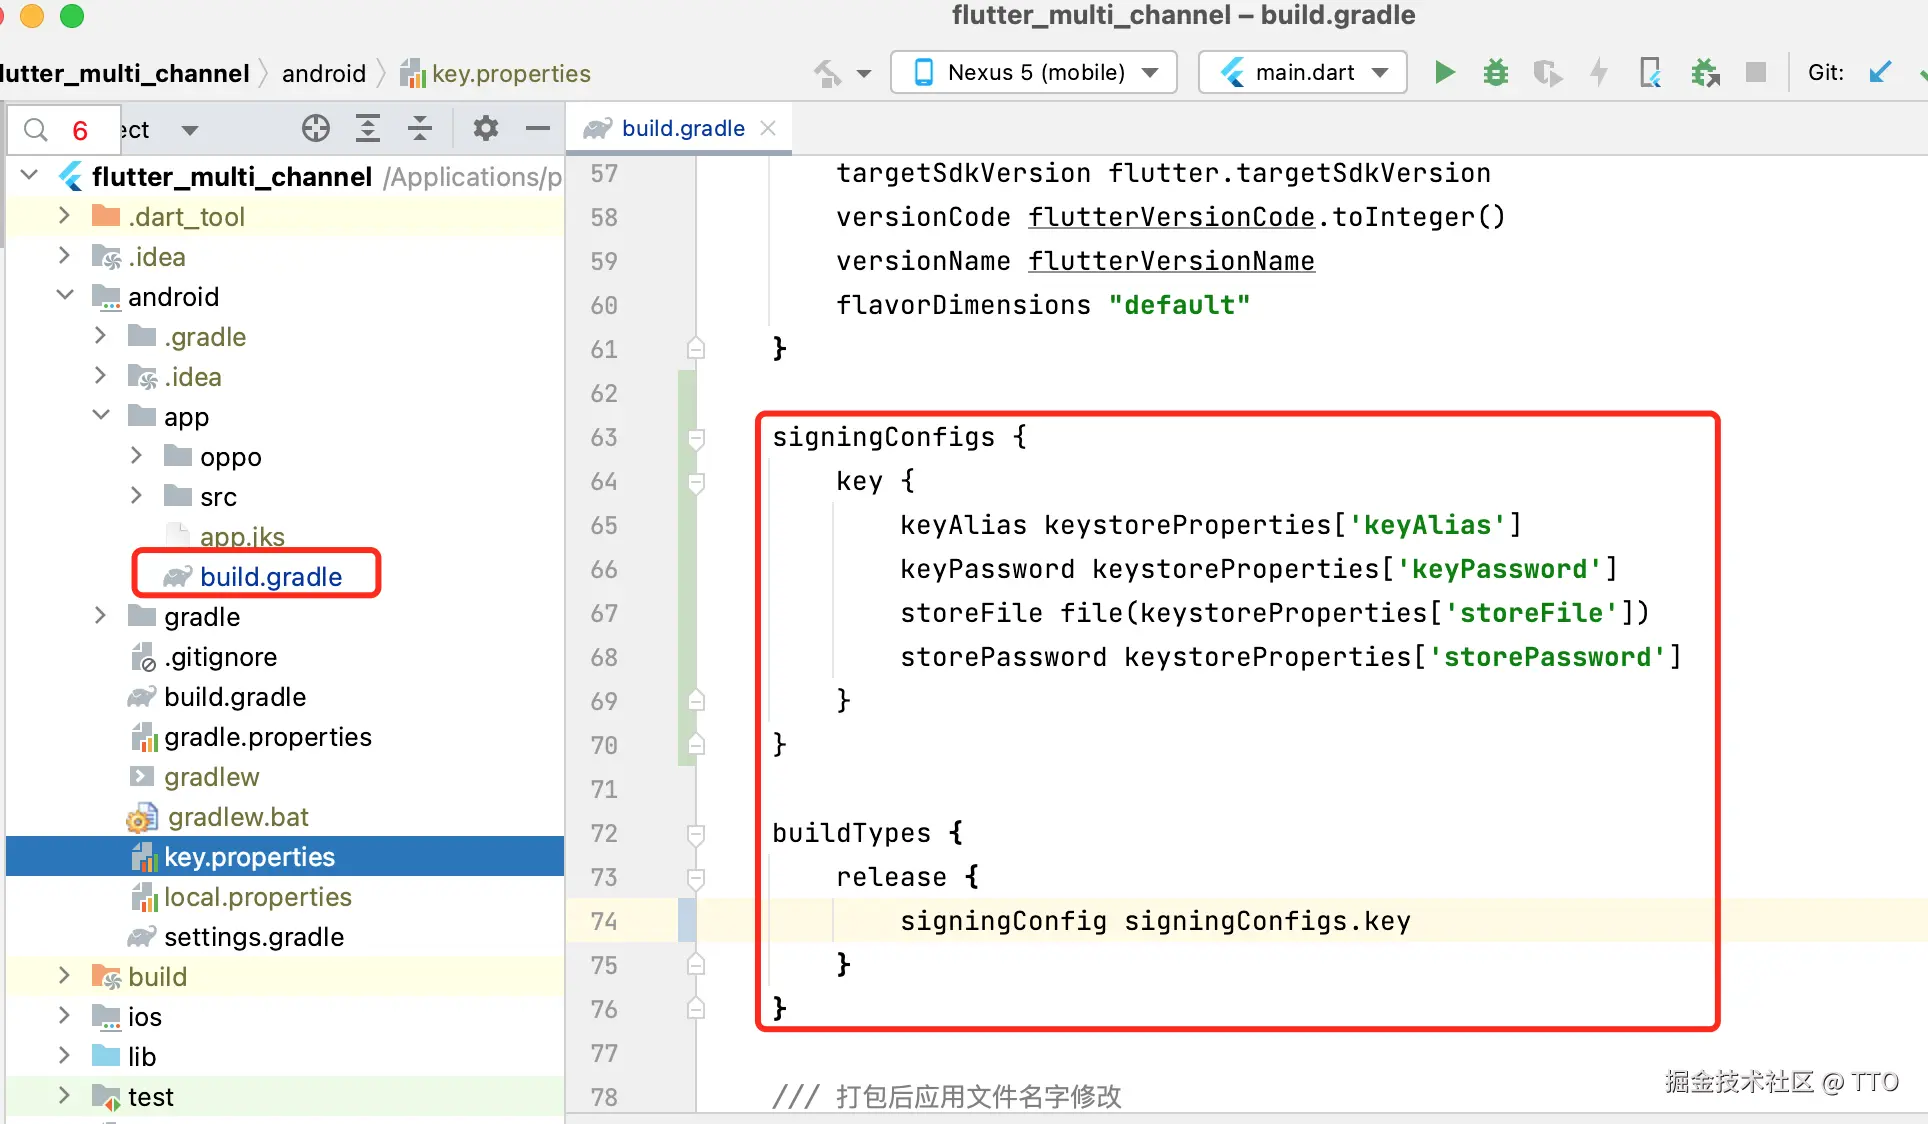1928x1124 pixels.
Task: Select local.properties file in tree
Action: (x=257, y=897)
